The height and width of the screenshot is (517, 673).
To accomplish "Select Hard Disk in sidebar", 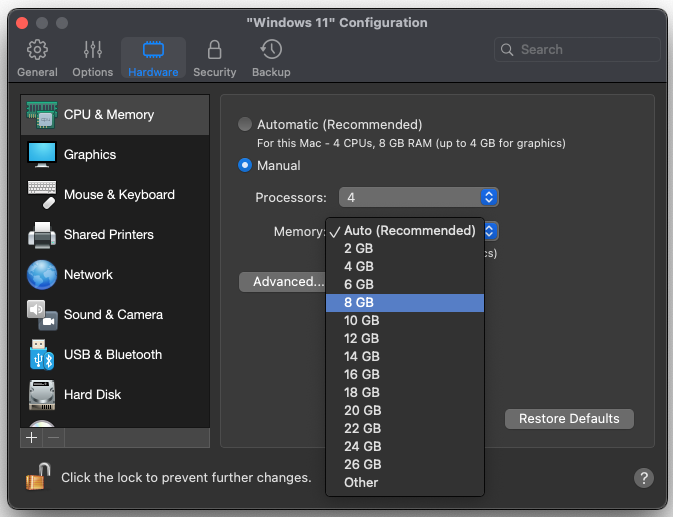I will pos(115,395).
